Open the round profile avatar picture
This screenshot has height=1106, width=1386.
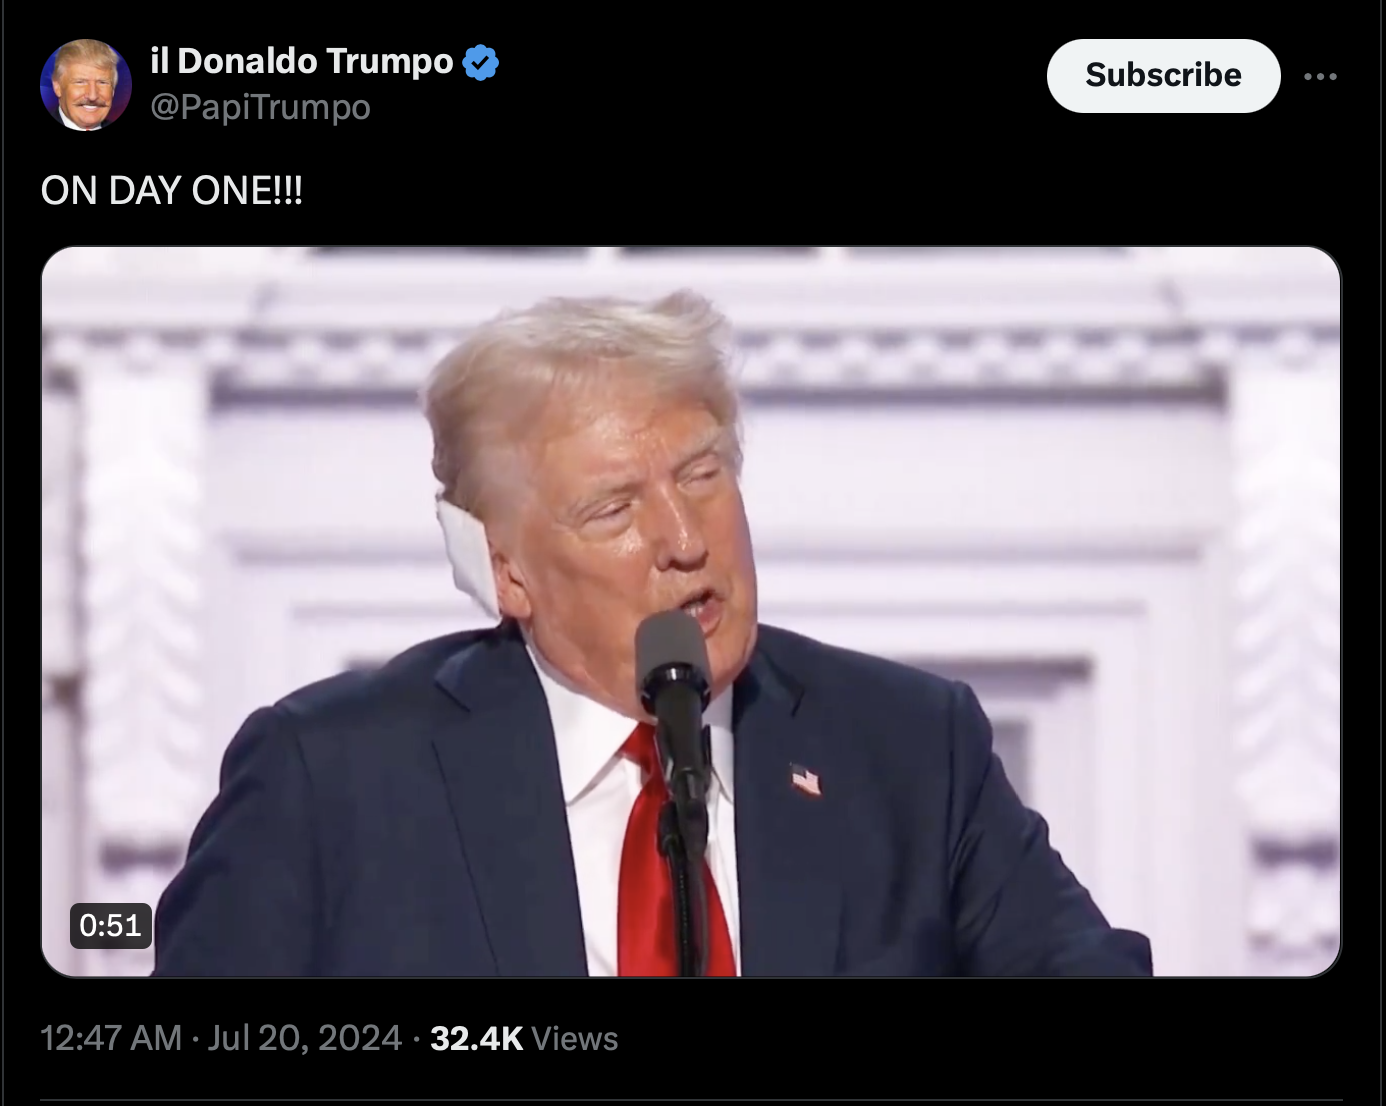[86, 85]
